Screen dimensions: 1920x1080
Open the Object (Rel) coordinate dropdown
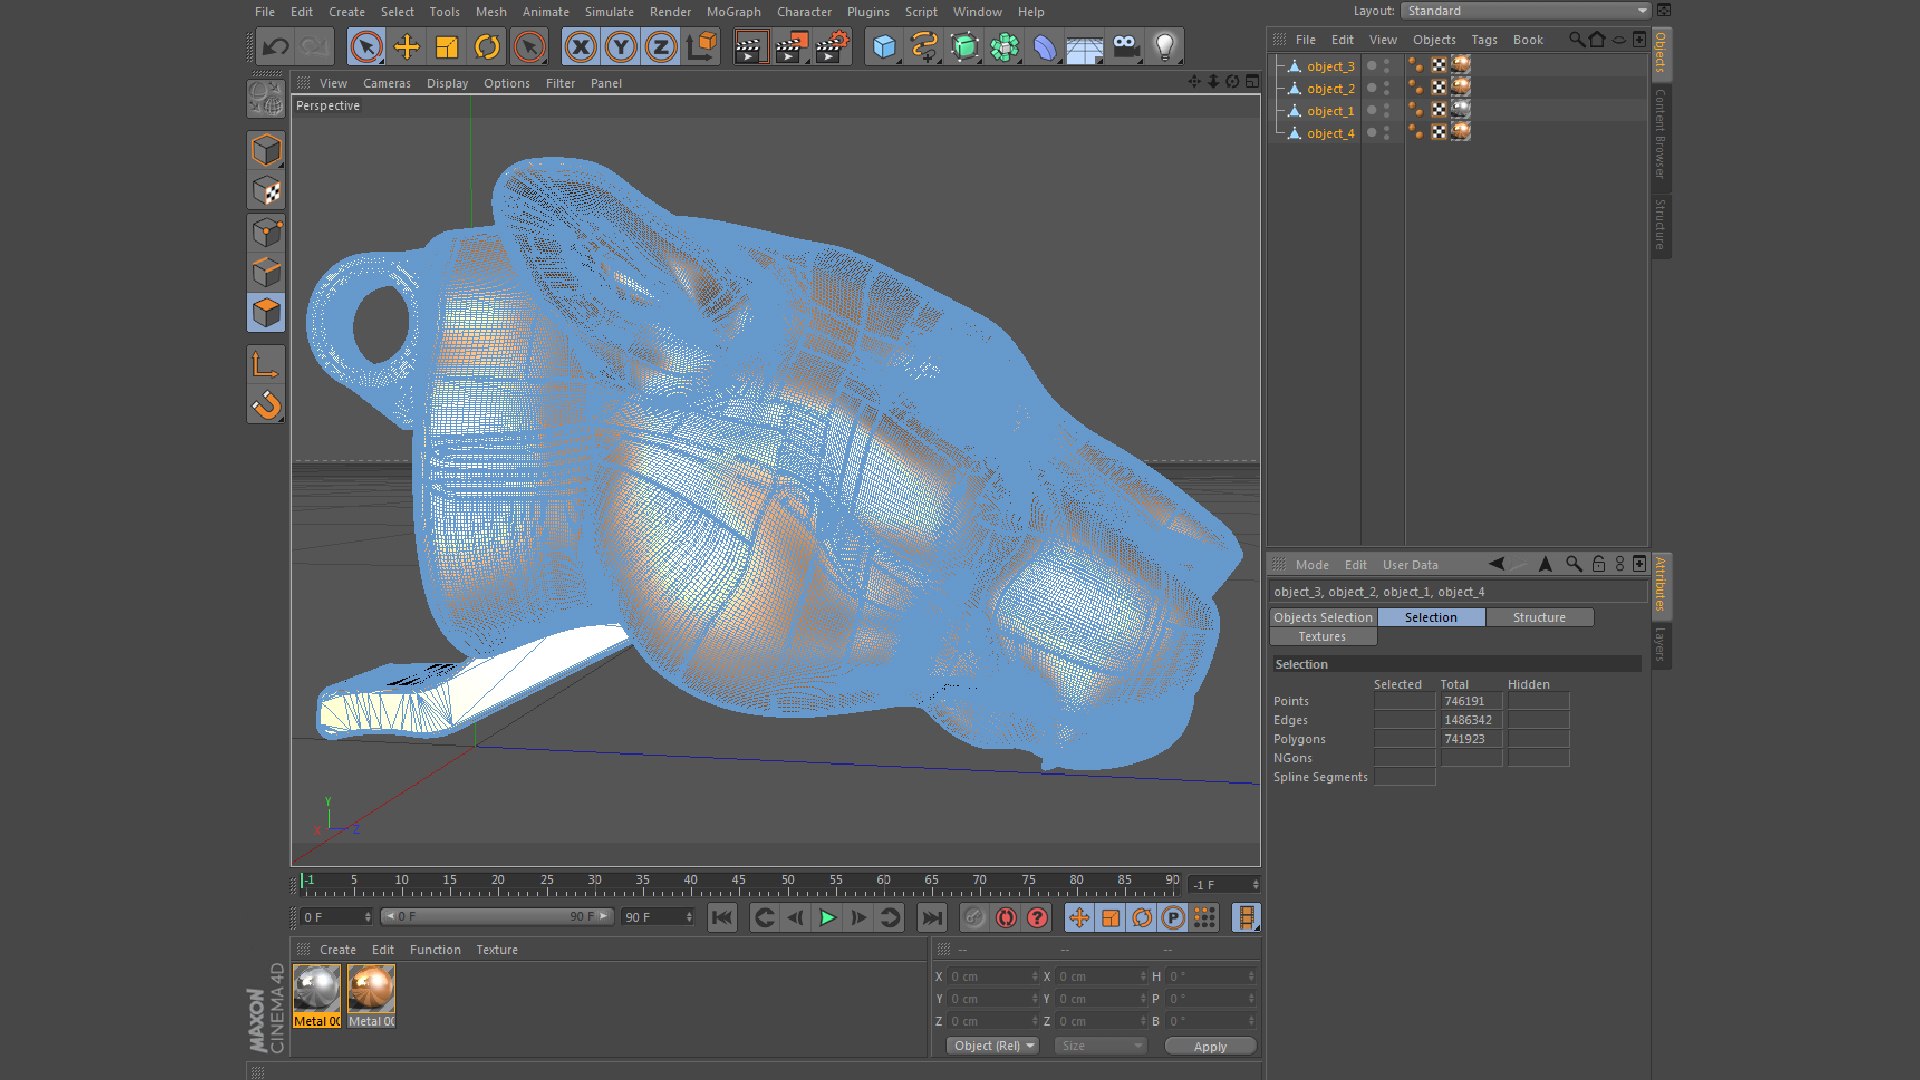click(993, 1046)
